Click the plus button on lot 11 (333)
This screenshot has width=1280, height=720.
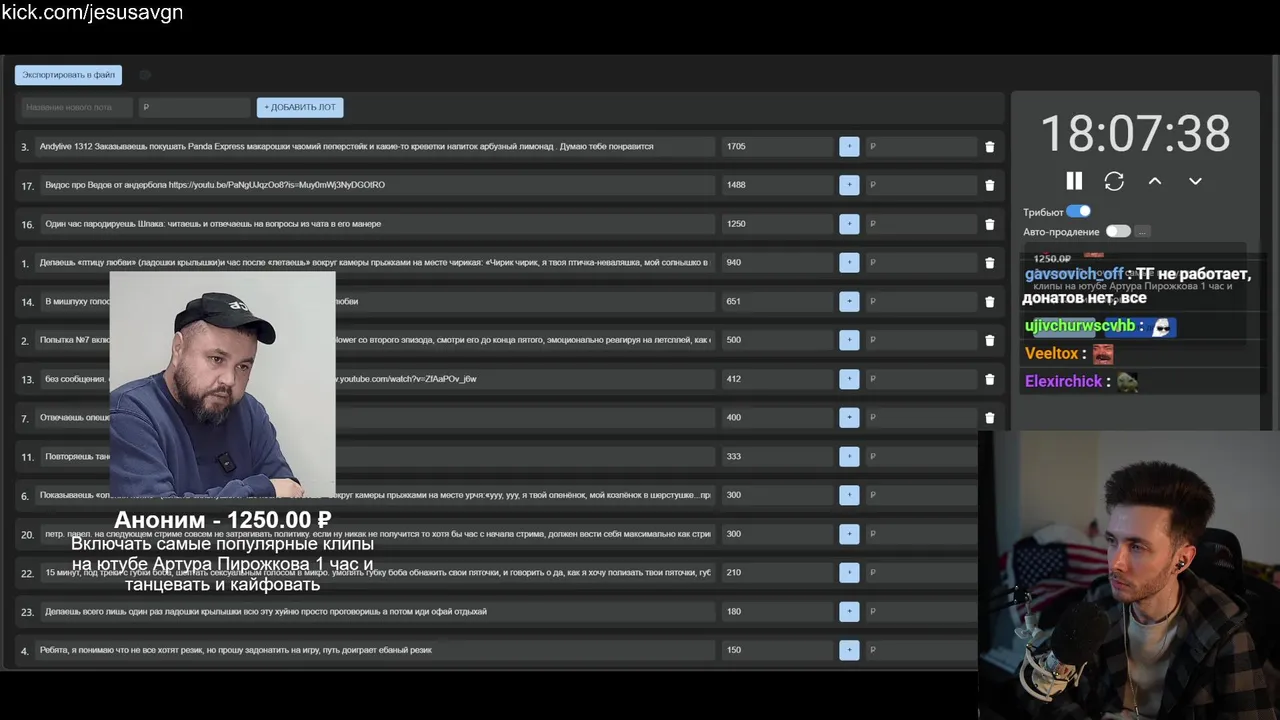[849, 456]
